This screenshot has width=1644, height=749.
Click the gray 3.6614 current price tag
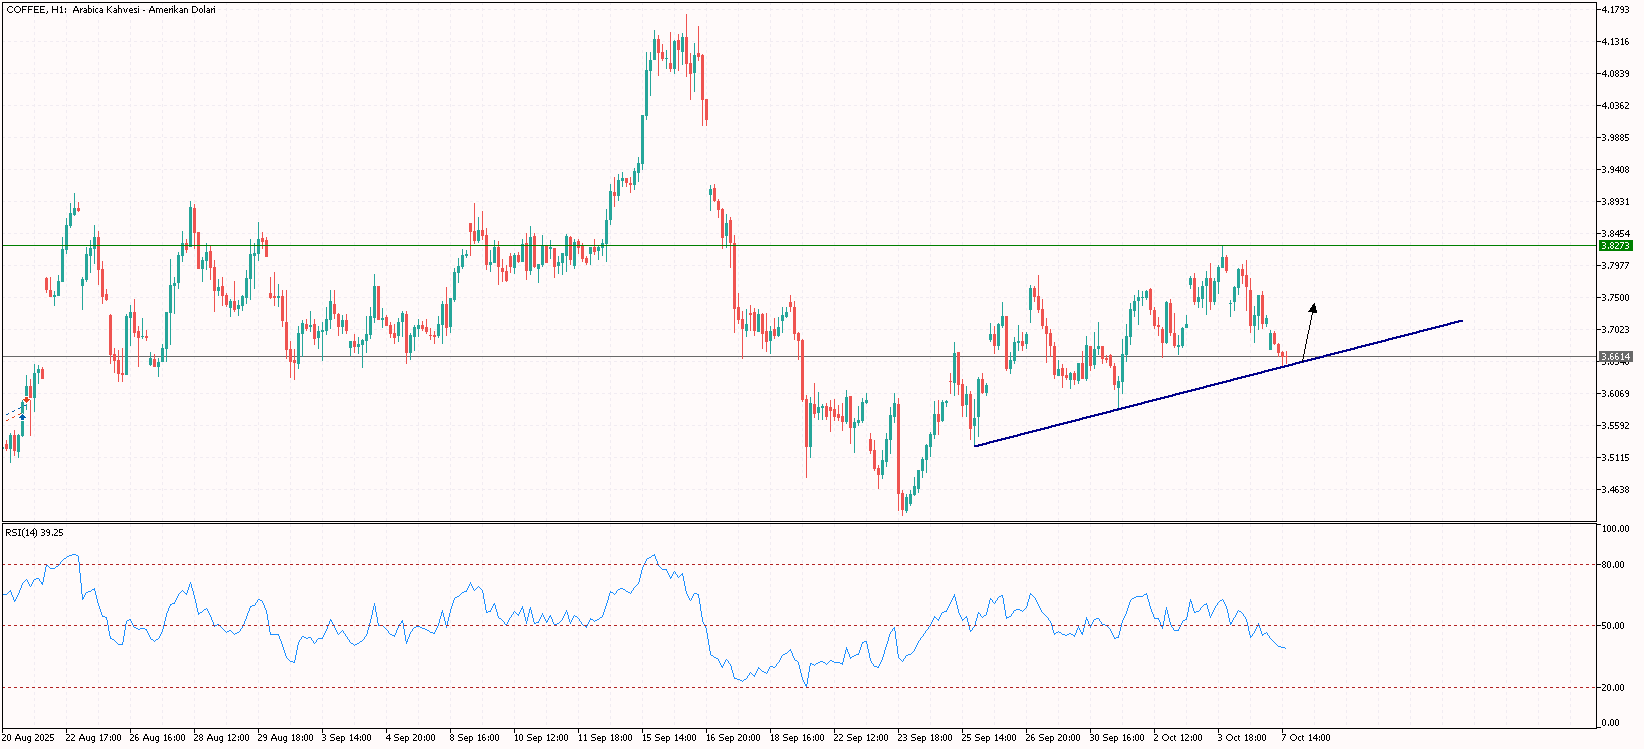point(1616,356)
